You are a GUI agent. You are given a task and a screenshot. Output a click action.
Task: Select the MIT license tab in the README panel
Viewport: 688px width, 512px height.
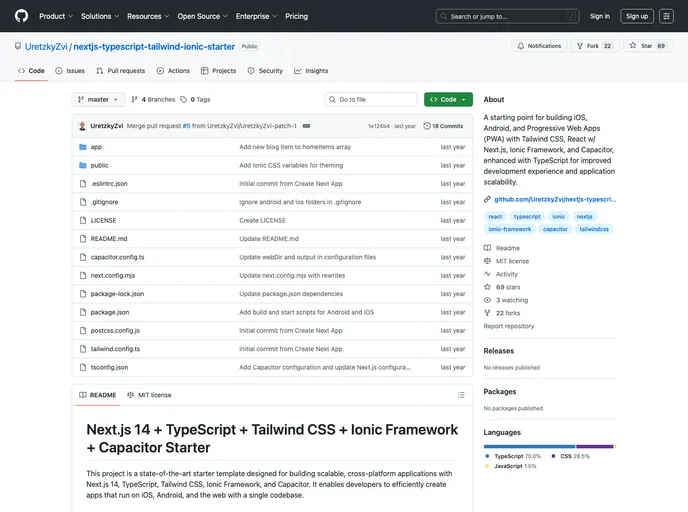pos(149,395)
